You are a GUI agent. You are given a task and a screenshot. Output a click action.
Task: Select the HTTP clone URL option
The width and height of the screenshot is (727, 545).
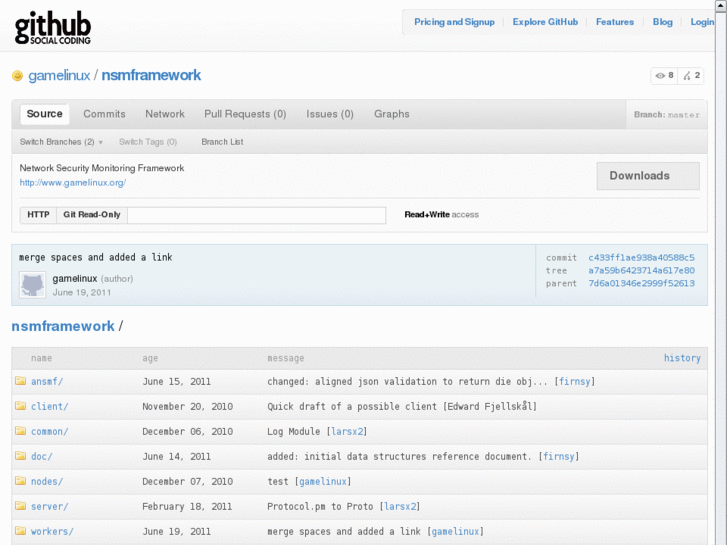38,215
